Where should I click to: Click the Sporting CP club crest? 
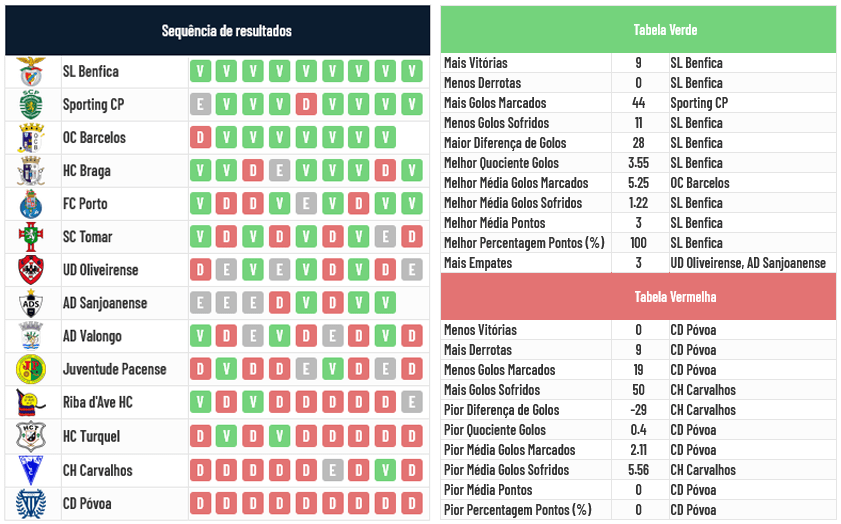tap(31, 105)
